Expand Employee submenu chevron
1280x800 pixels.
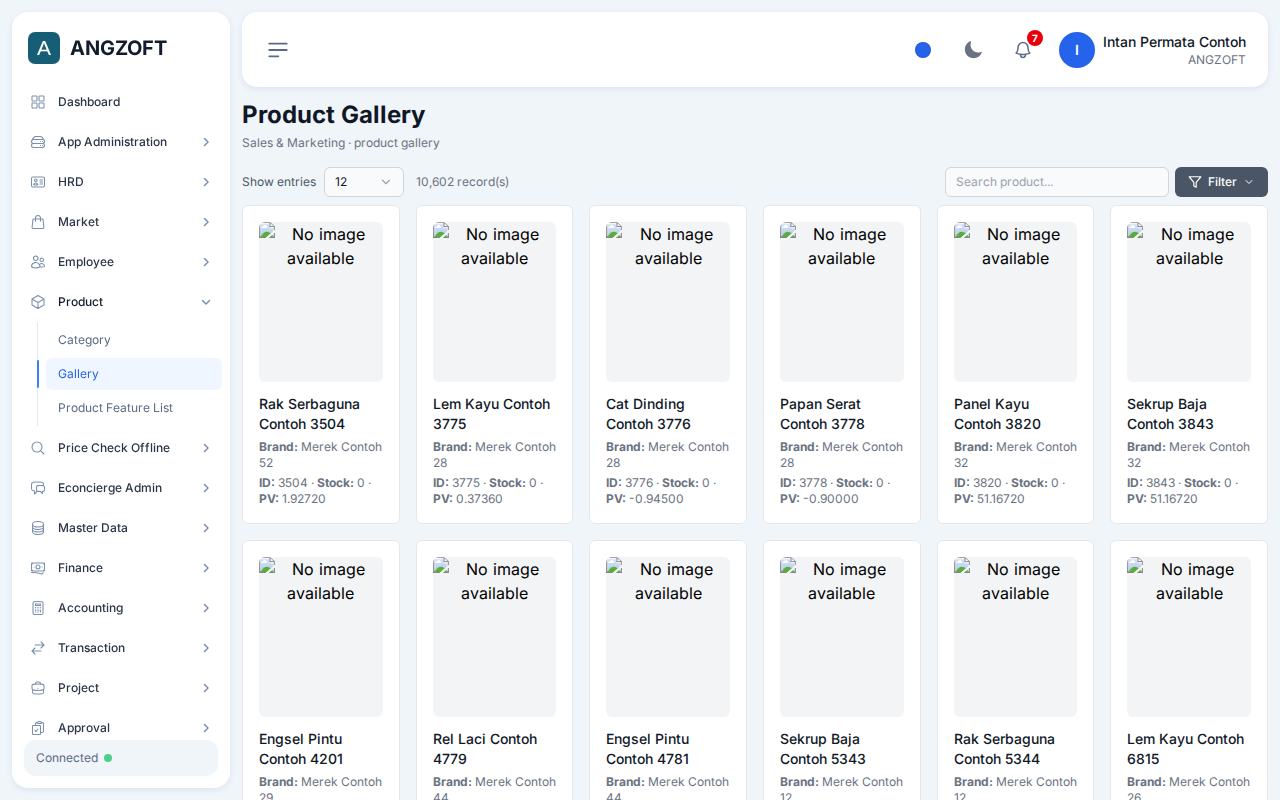click(206, 262)
